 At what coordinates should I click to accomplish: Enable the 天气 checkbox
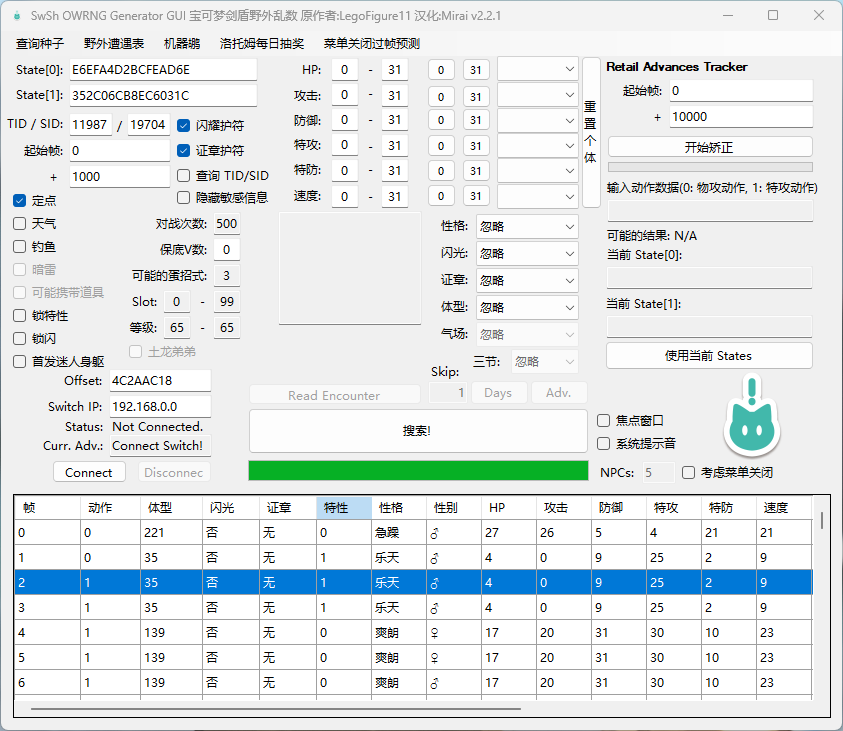[x=20, y=223]
